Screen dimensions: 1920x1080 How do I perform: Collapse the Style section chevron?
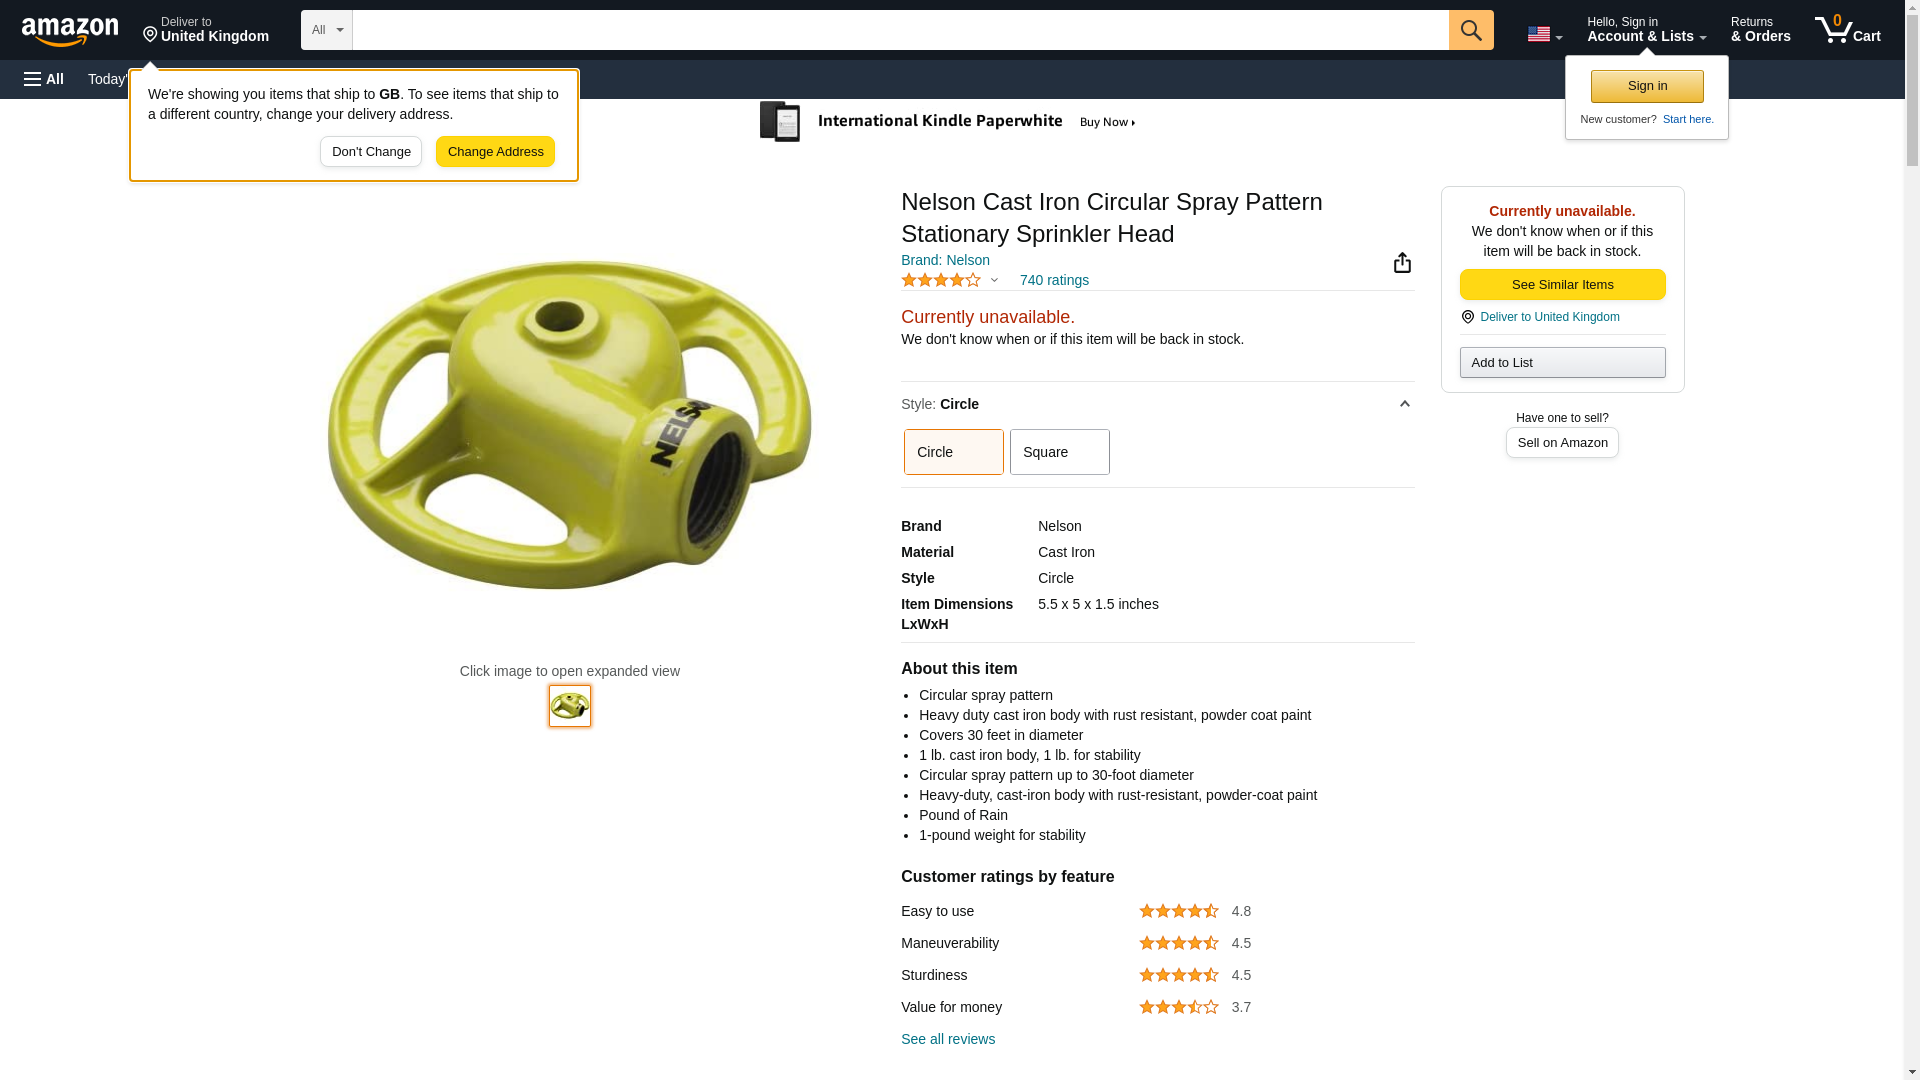pyautogui.click(x=1404, y=404)
